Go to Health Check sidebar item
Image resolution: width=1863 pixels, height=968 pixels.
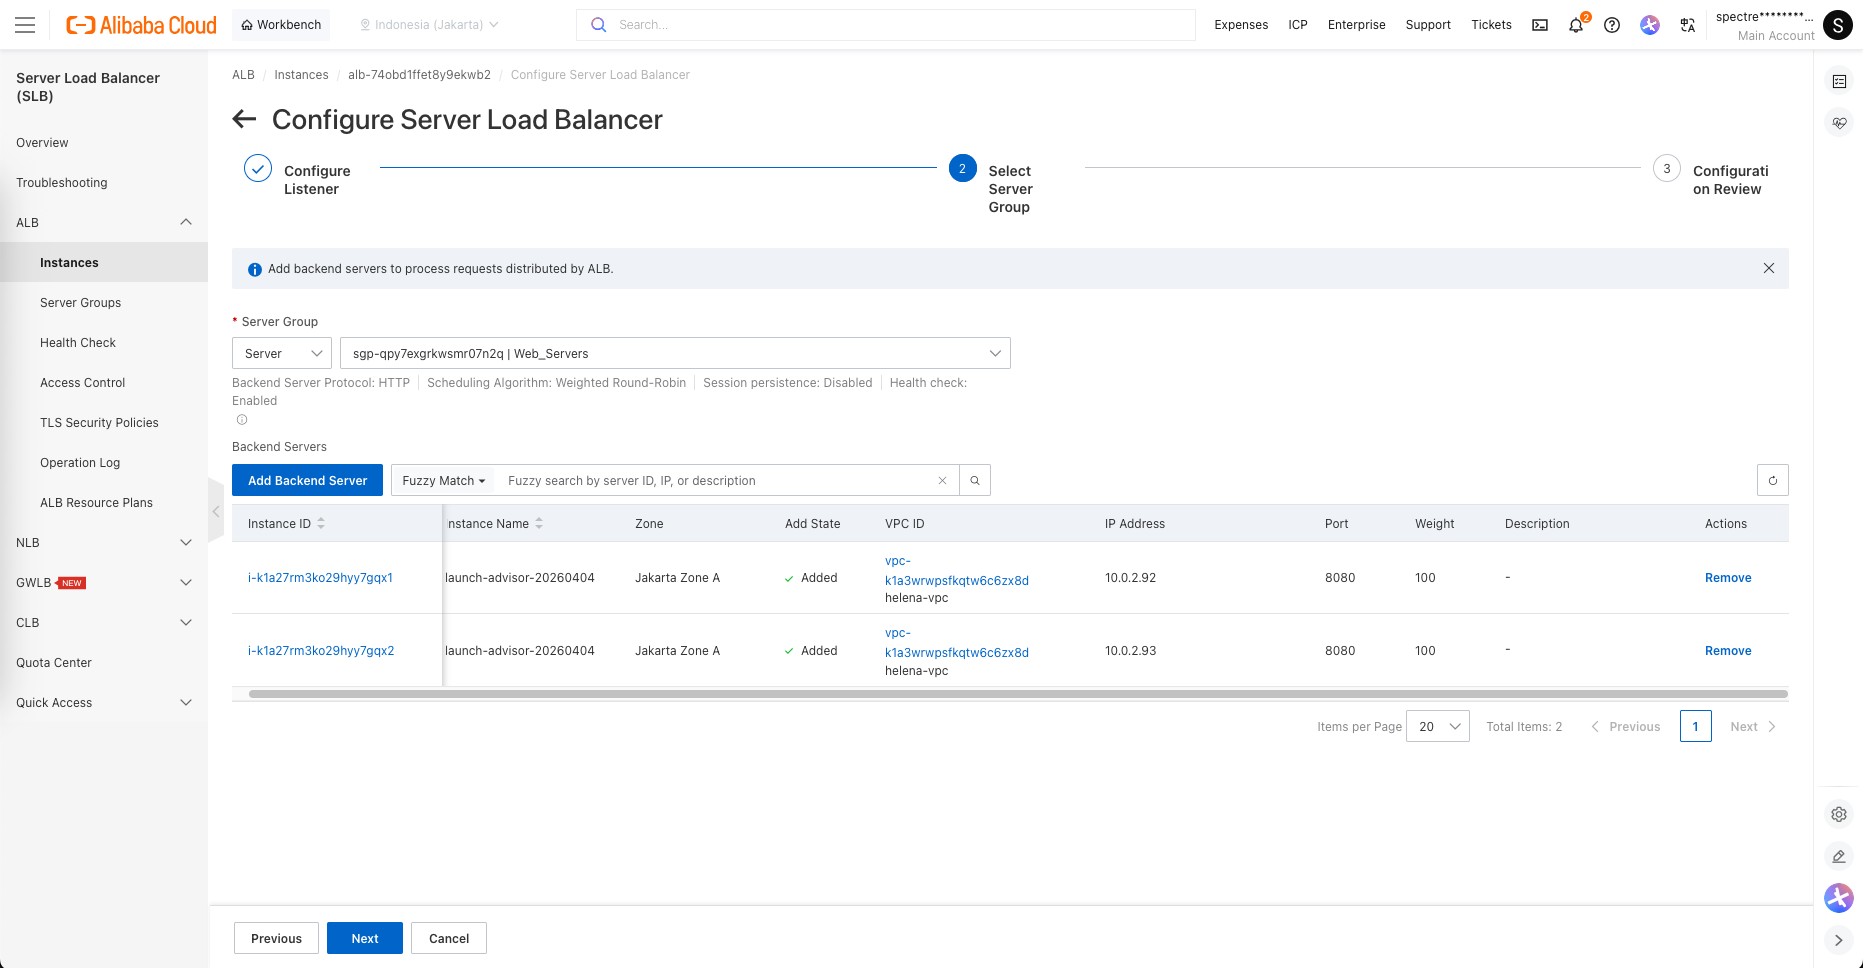click(78, 343)
